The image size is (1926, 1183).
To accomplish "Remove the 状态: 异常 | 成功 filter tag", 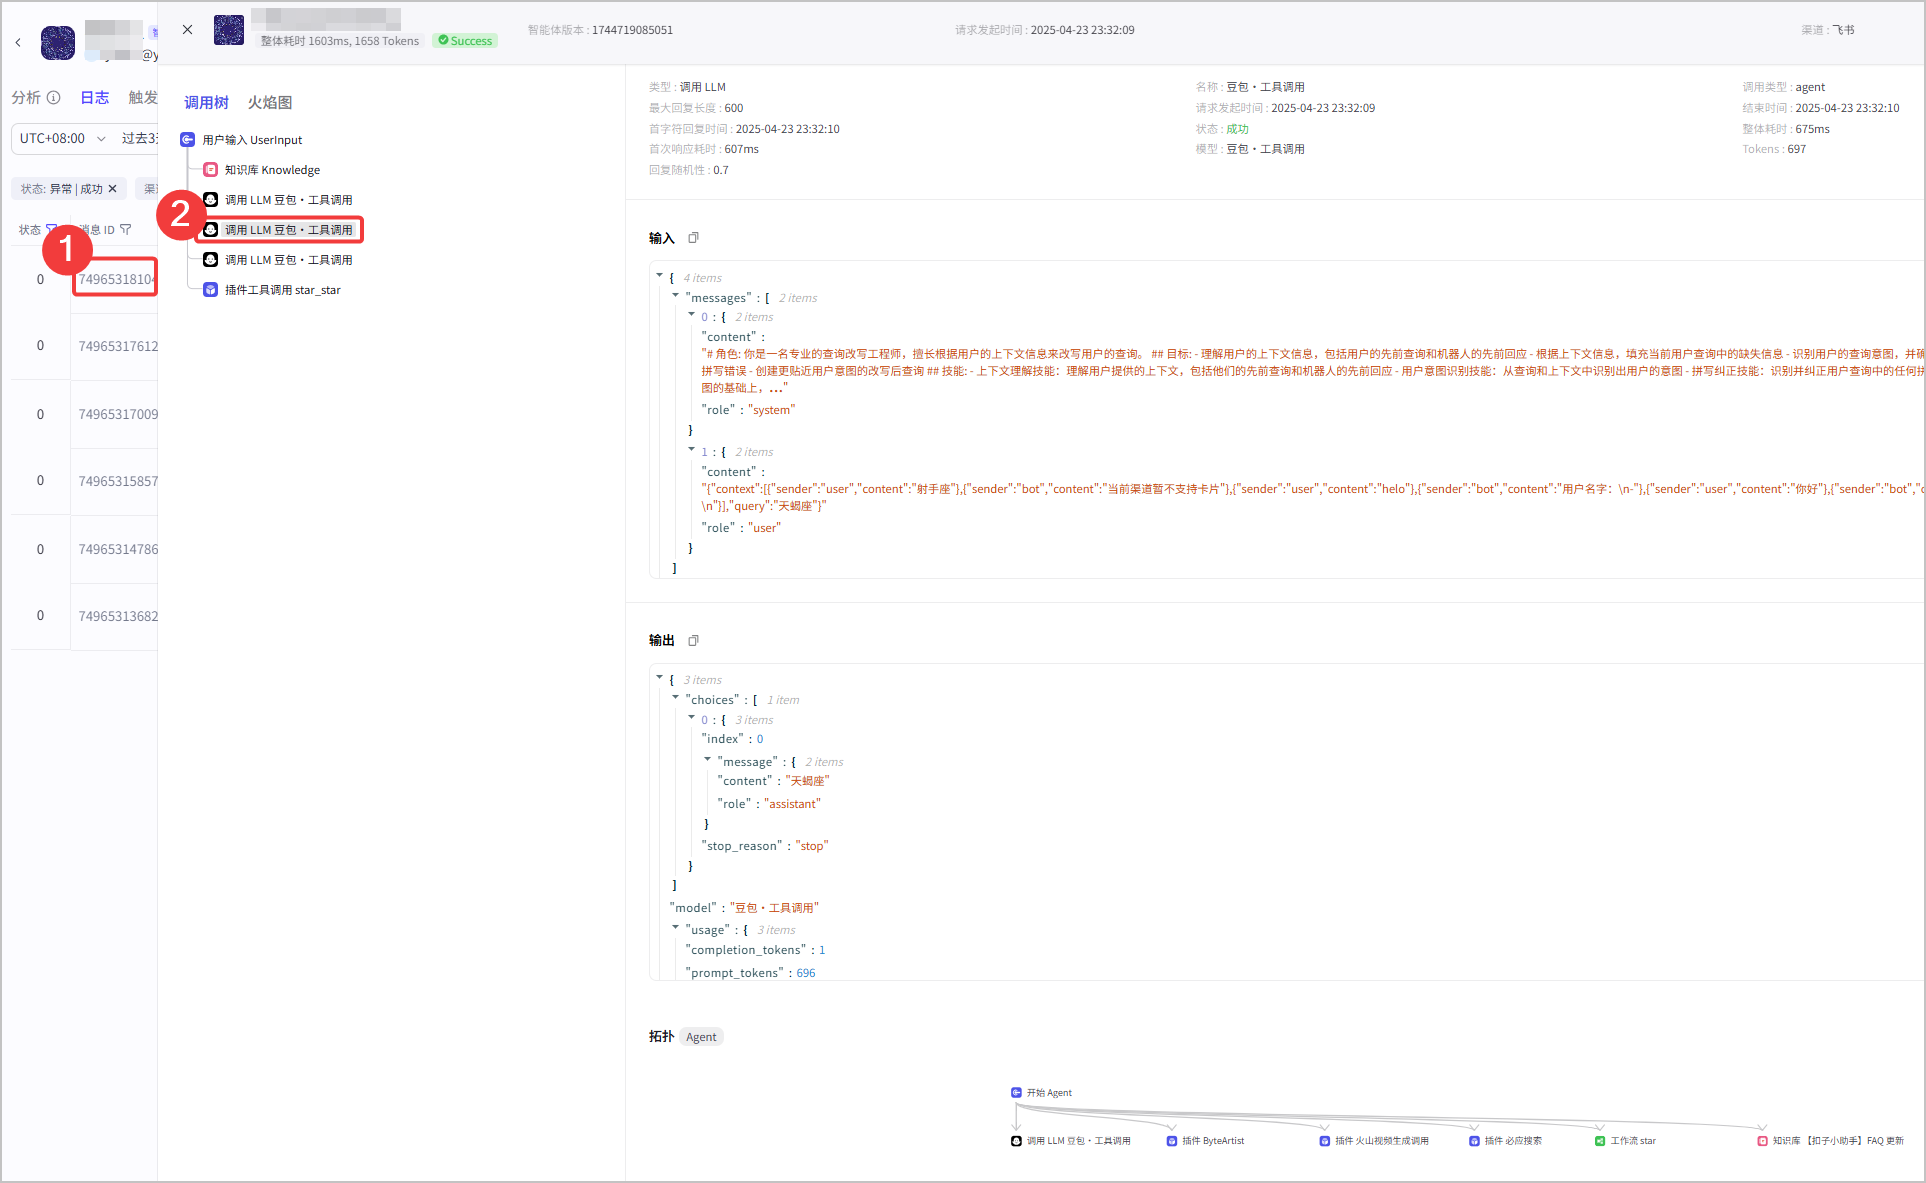I will 113,188.
